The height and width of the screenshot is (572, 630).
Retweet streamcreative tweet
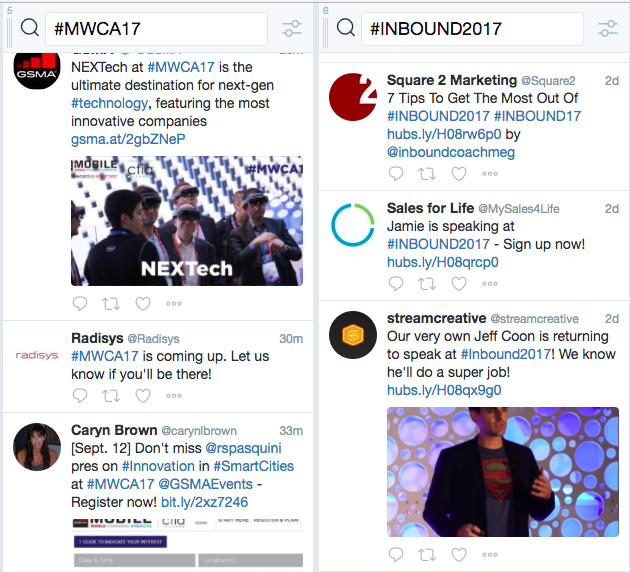pyautogui.click(x=427, y=554)
